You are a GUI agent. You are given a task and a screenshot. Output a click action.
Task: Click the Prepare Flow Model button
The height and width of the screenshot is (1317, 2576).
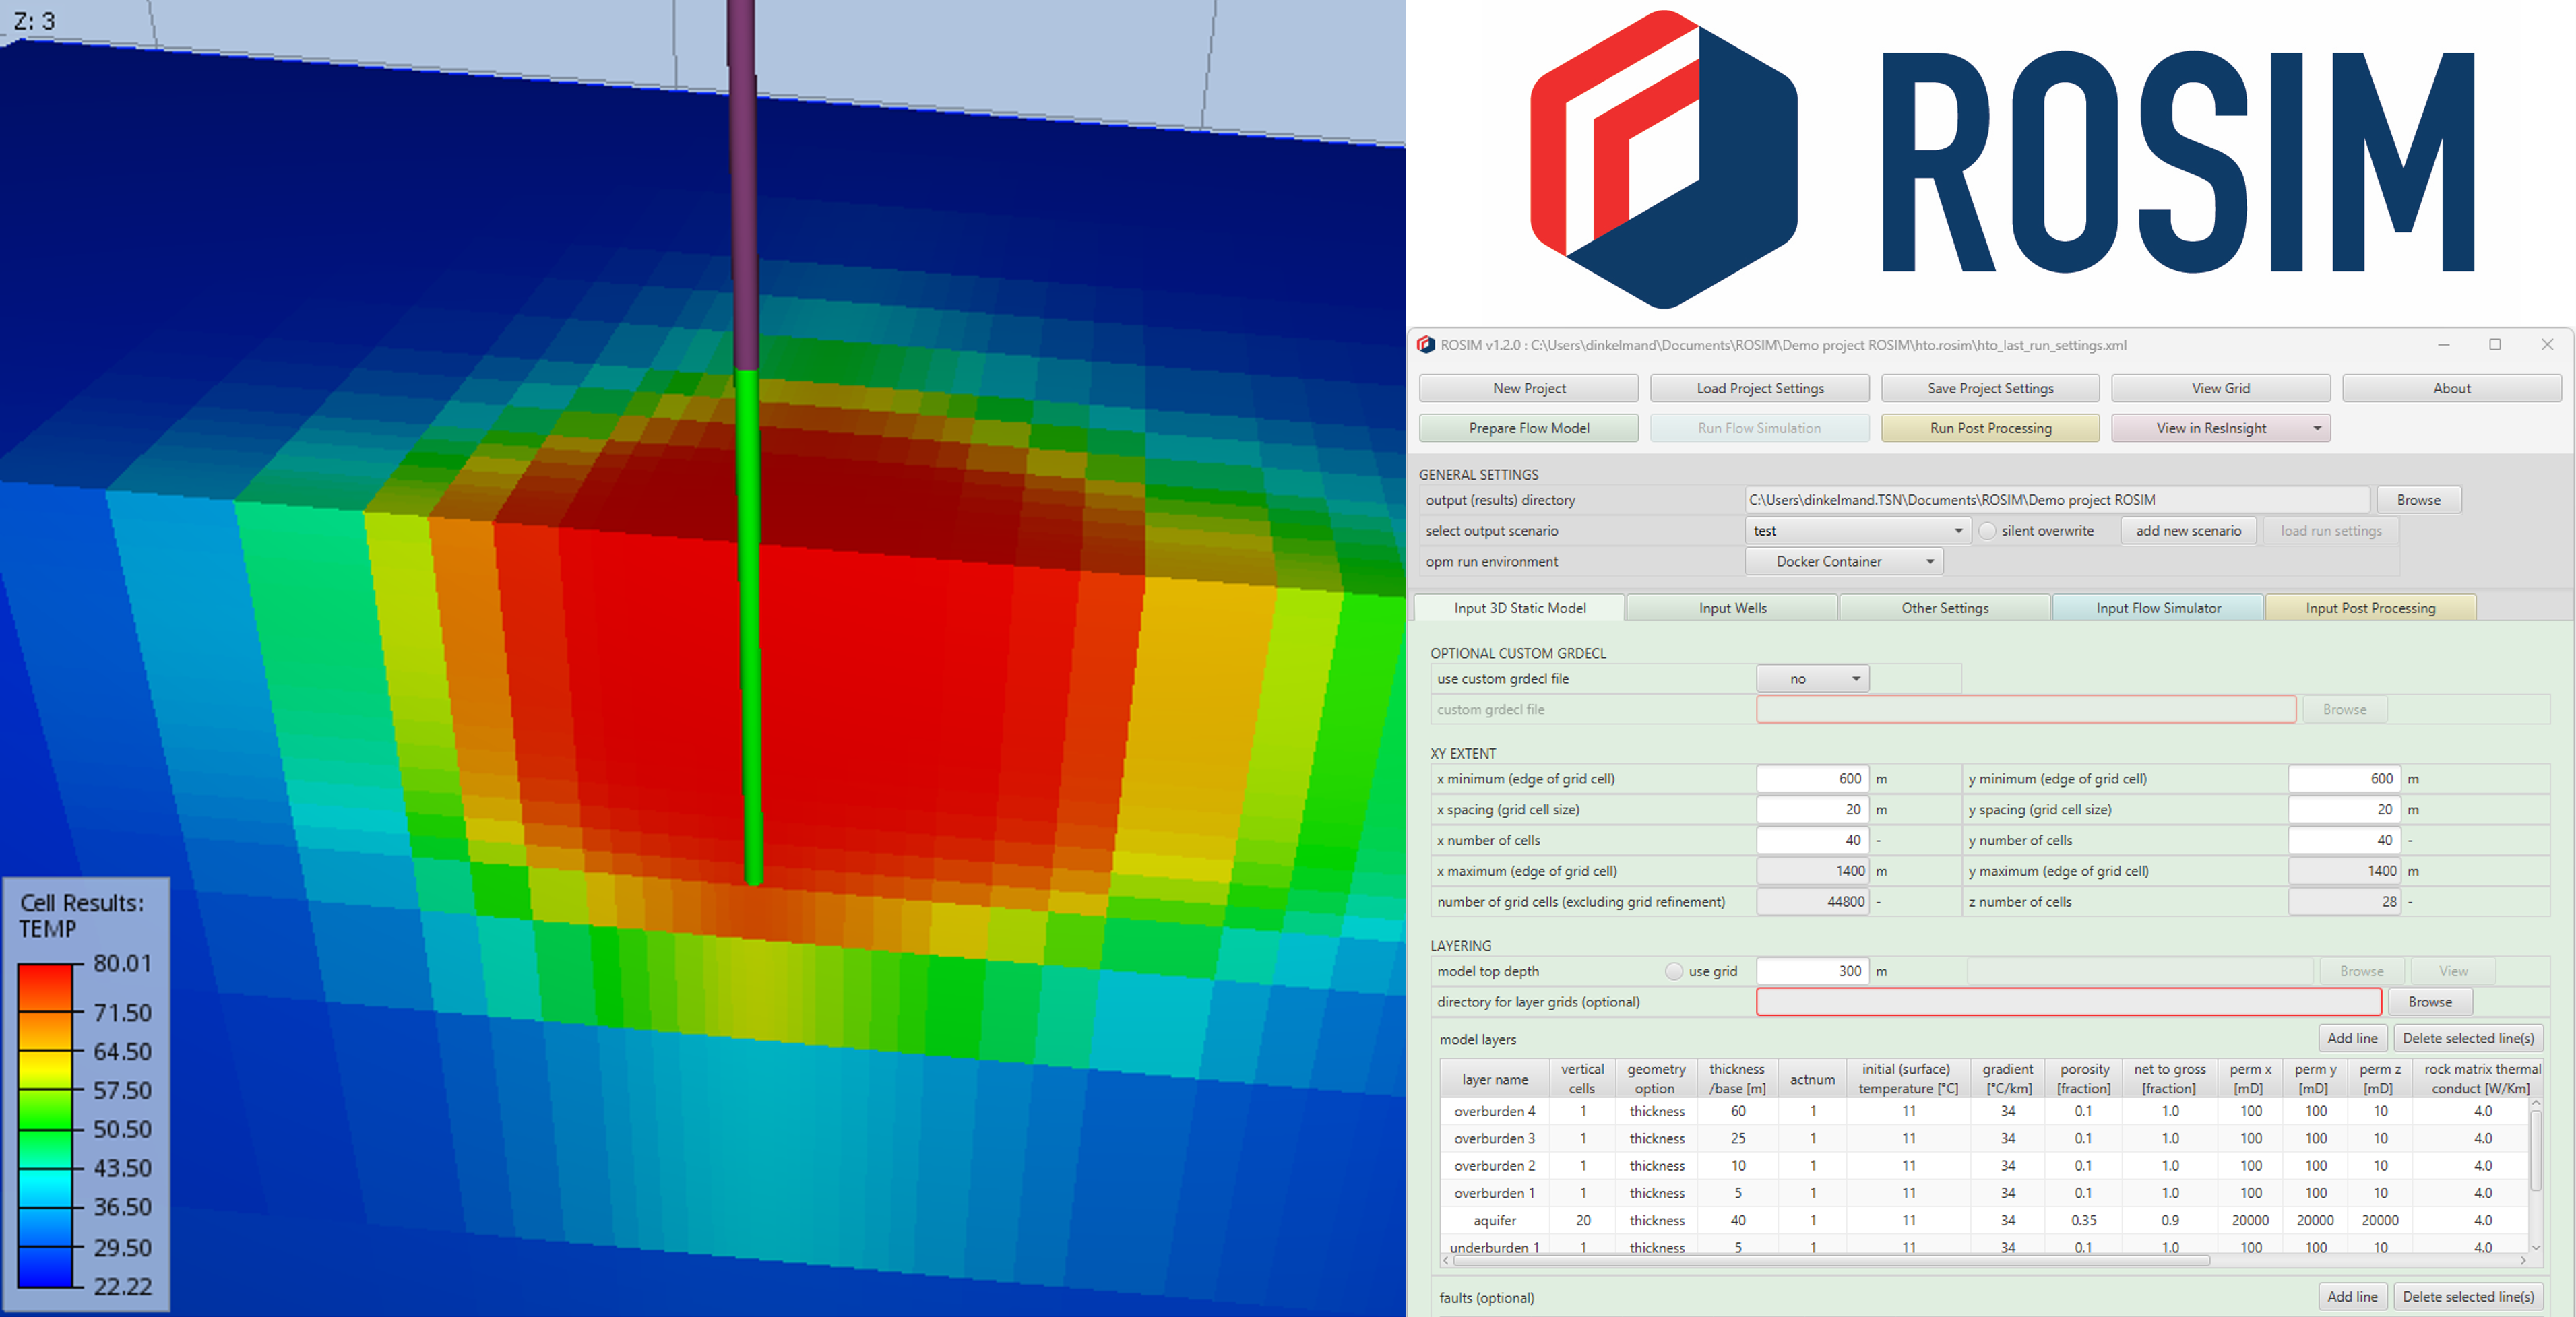pyautogui.click(x=1528, y=428)
